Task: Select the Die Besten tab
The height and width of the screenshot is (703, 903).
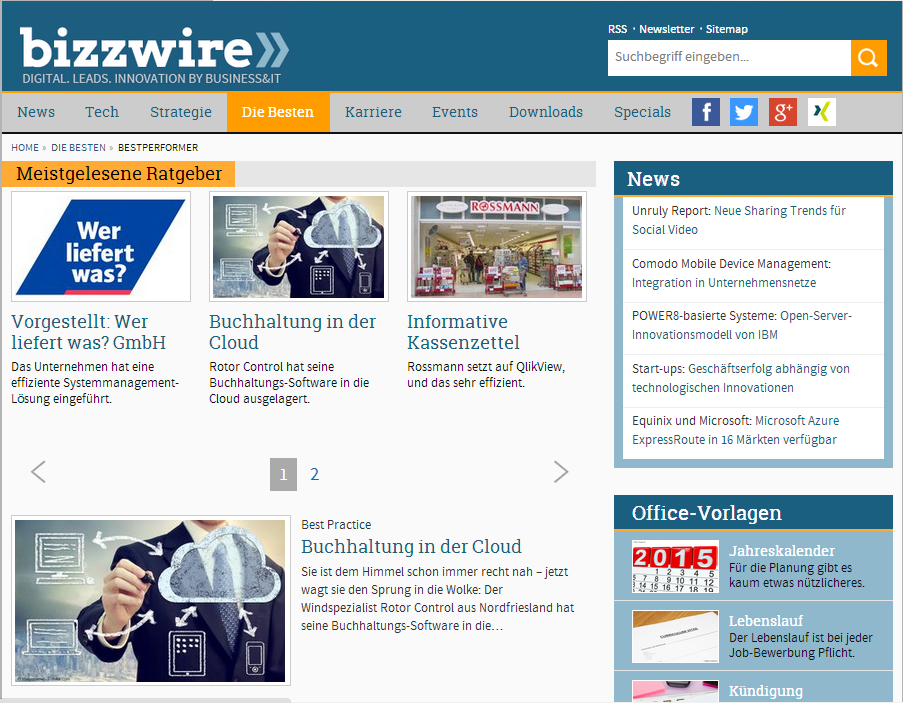Action: pyautogui.click(x=278, y=112)
